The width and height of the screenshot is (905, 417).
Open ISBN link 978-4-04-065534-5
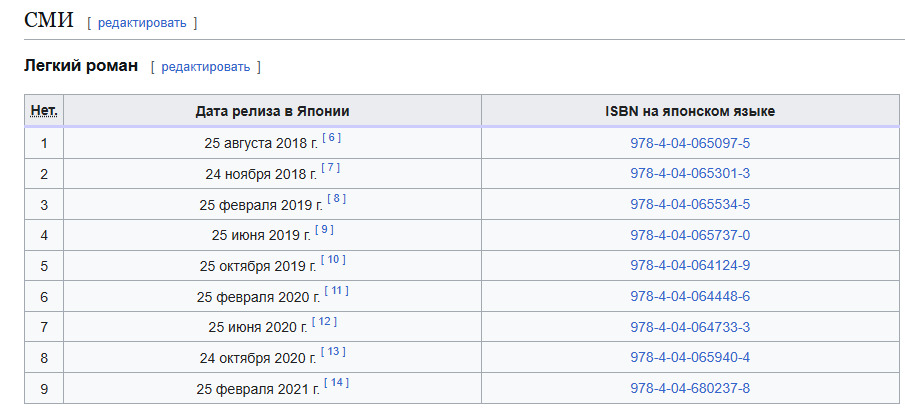(x=690, y=205)
